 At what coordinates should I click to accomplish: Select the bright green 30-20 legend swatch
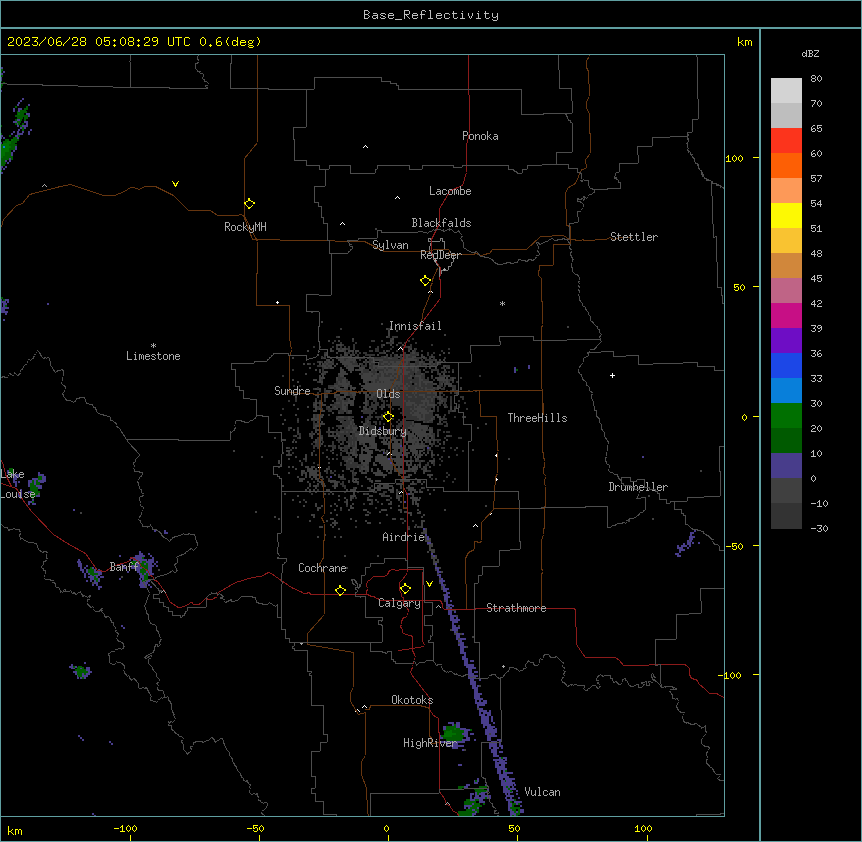[x=786, y=416]
